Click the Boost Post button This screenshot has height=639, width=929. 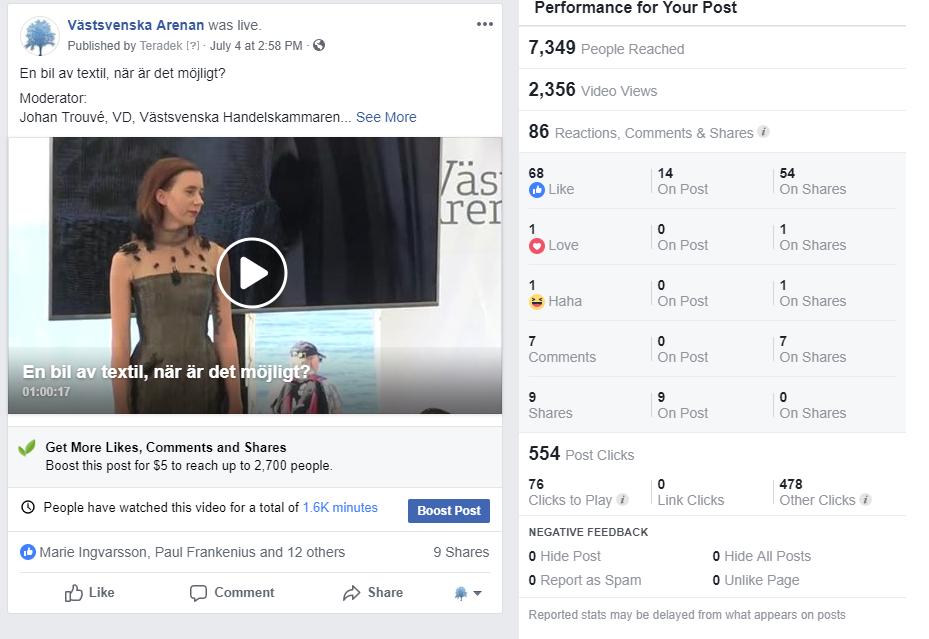pyautogui.click(x=449, y=510)
